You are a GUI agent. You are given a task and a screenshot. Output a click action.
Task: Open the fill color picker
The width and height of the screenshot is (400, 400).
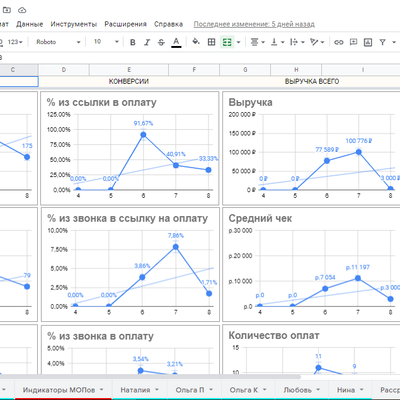pos(196,42)
